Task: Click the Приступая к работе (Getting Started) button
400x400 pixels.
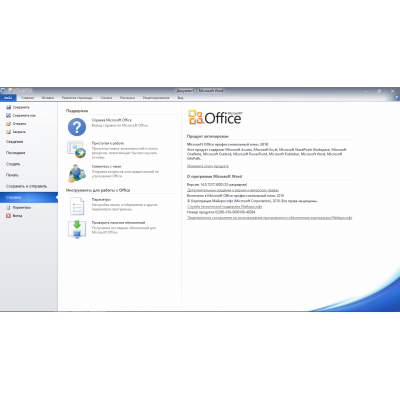Action: coord(77,149)
